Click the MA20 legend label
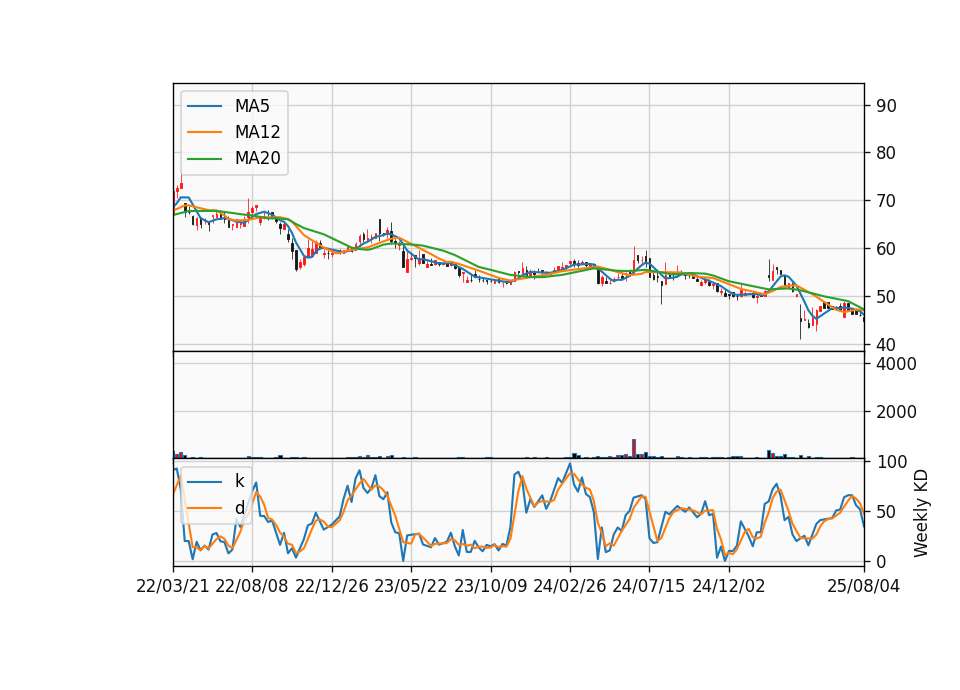This screenshot has width=960, height=690. point(257,159)
